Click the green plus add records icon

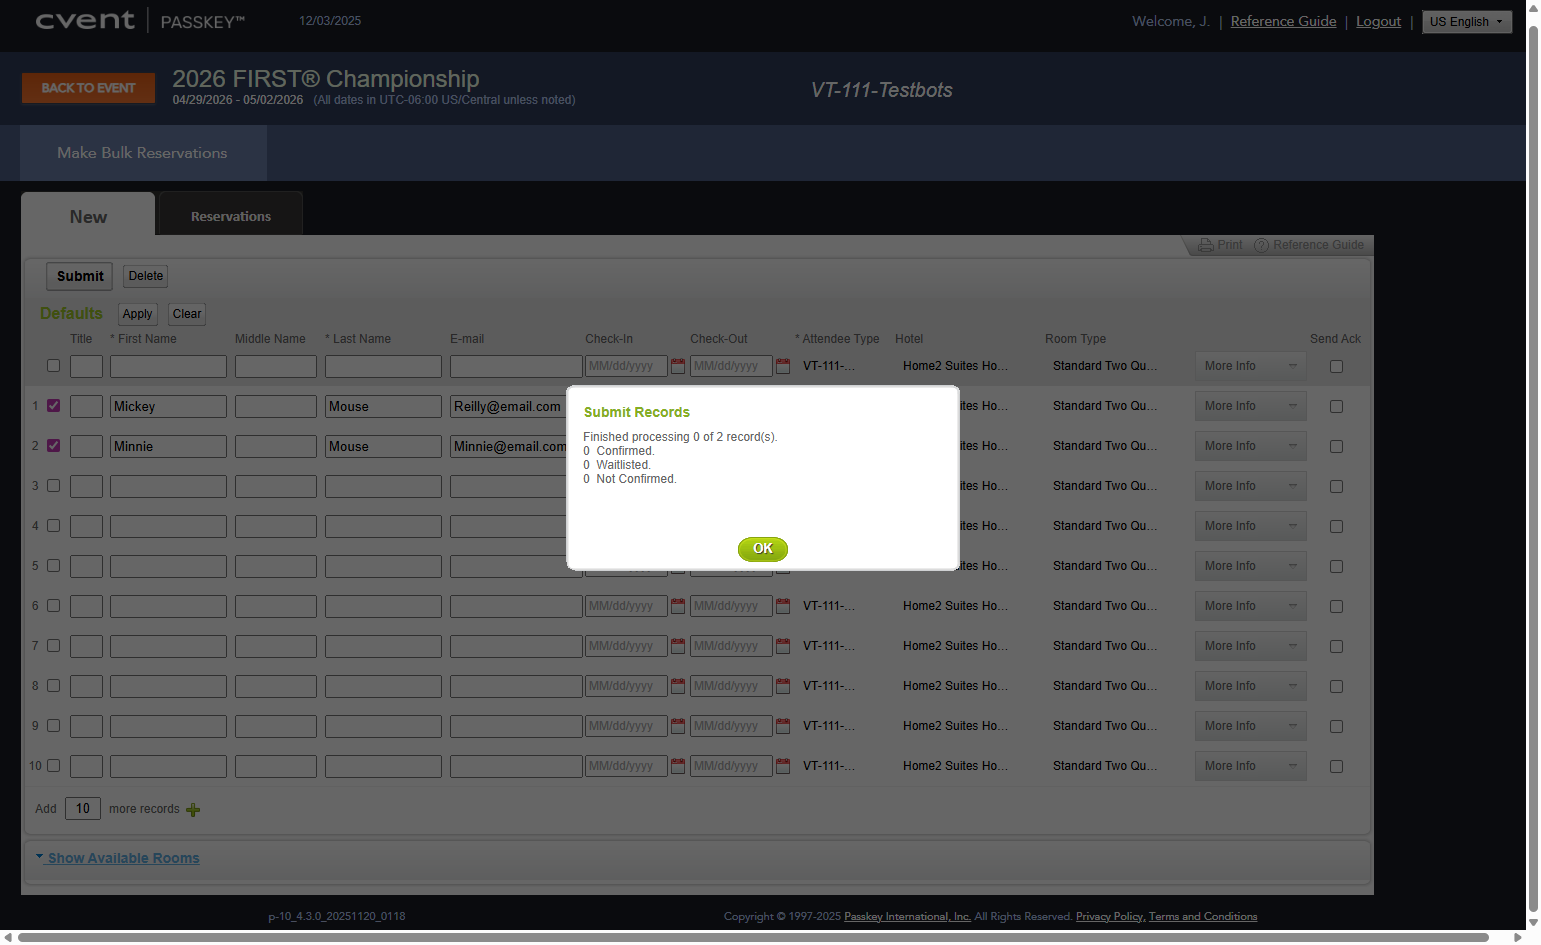193,810
